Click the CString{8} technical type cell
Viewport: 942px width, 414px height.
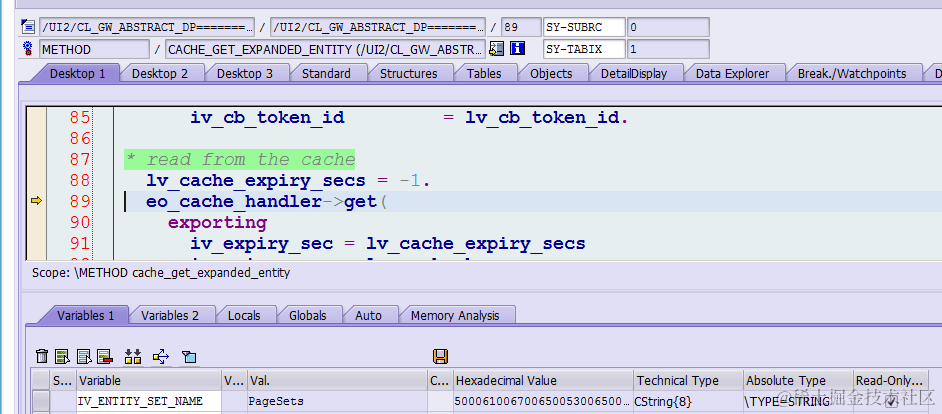(688, 401)
